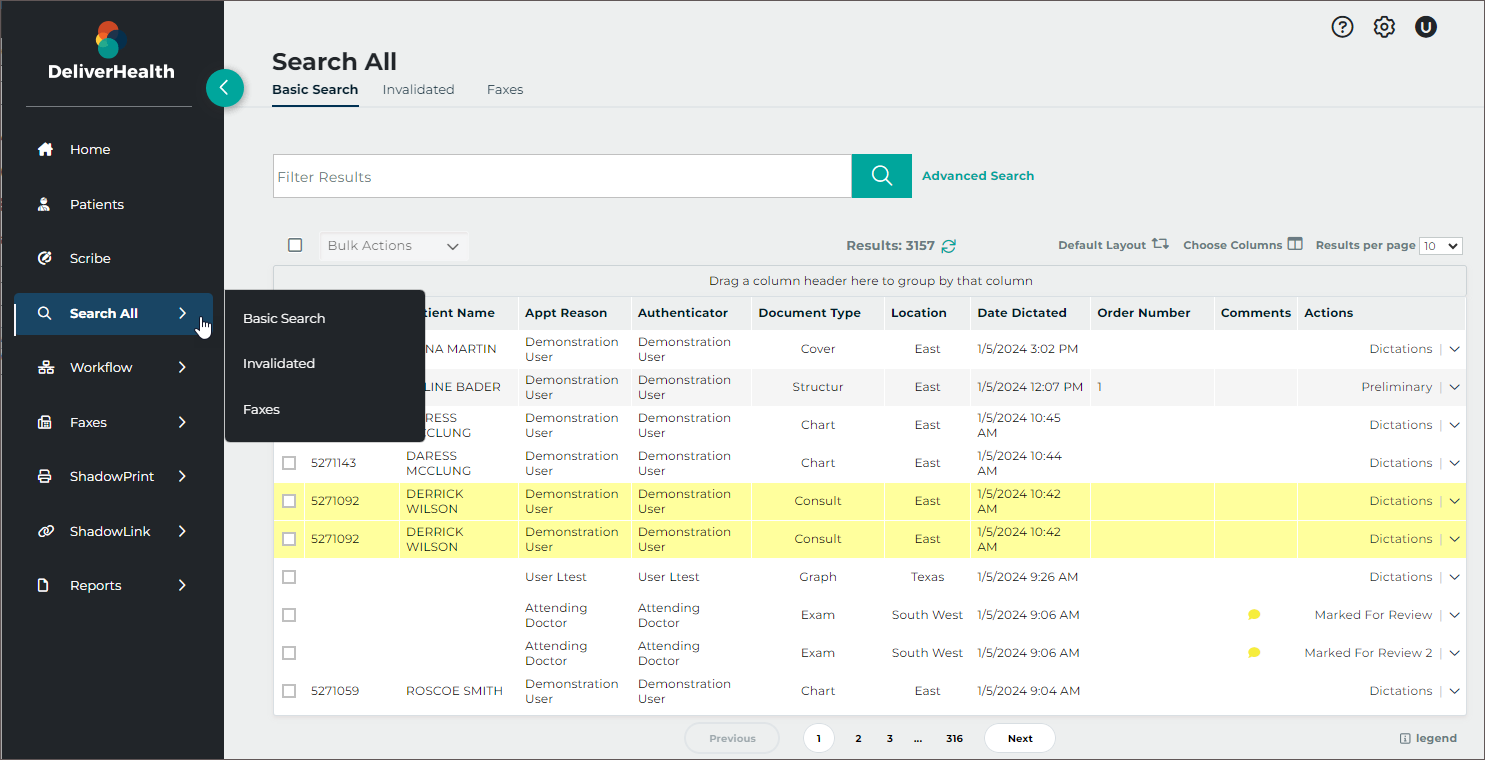Reset to Default Layout icon
This screenshot has height=760, width=1485.
pos(1160,244)
